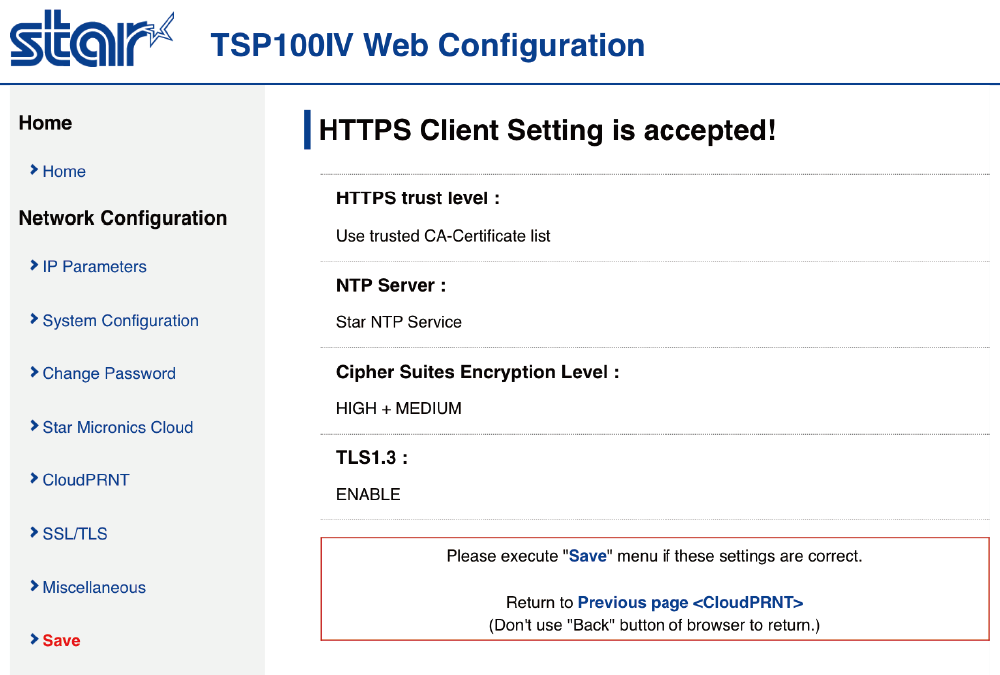Click chevron icon next to Change Password

tap(34, 373)
